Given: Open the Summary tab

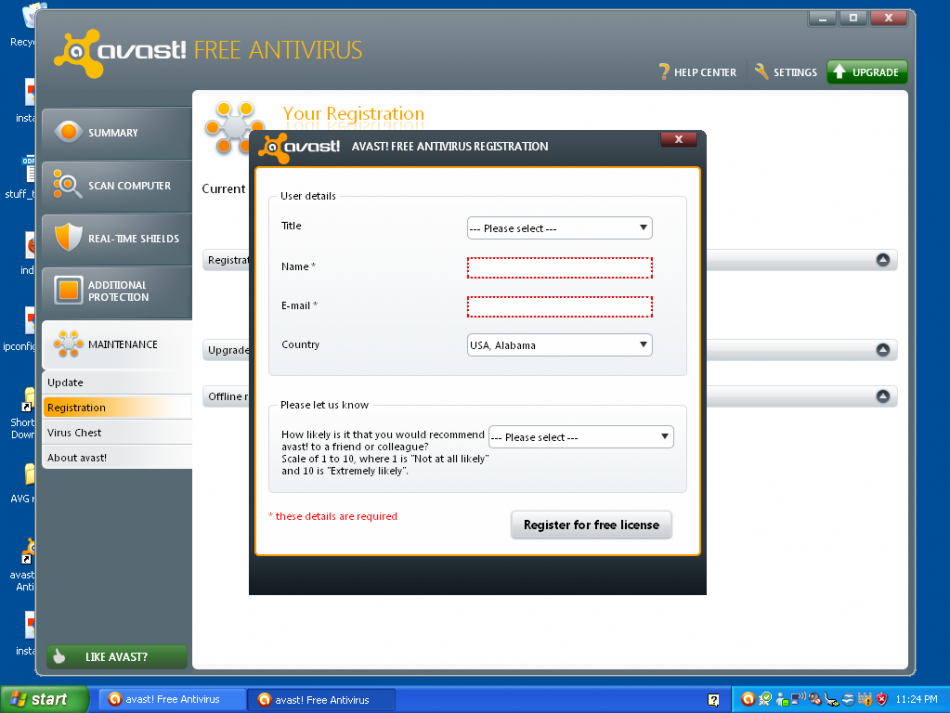Looking at the screenshot, I should click(117, 133).
